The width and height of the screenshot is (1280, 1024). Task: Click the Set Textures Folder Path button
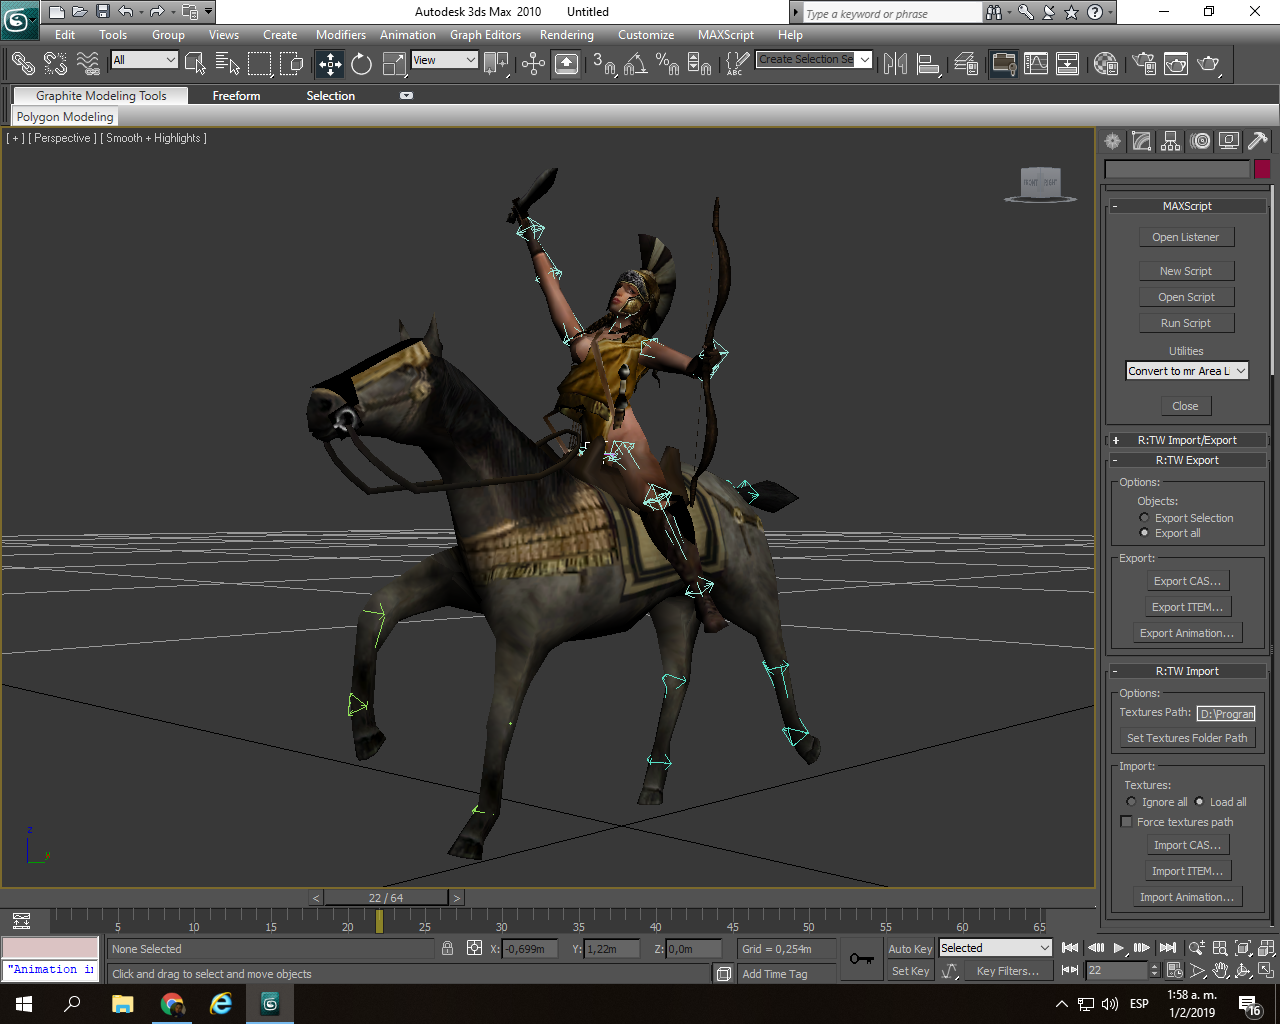(1187, 738)
